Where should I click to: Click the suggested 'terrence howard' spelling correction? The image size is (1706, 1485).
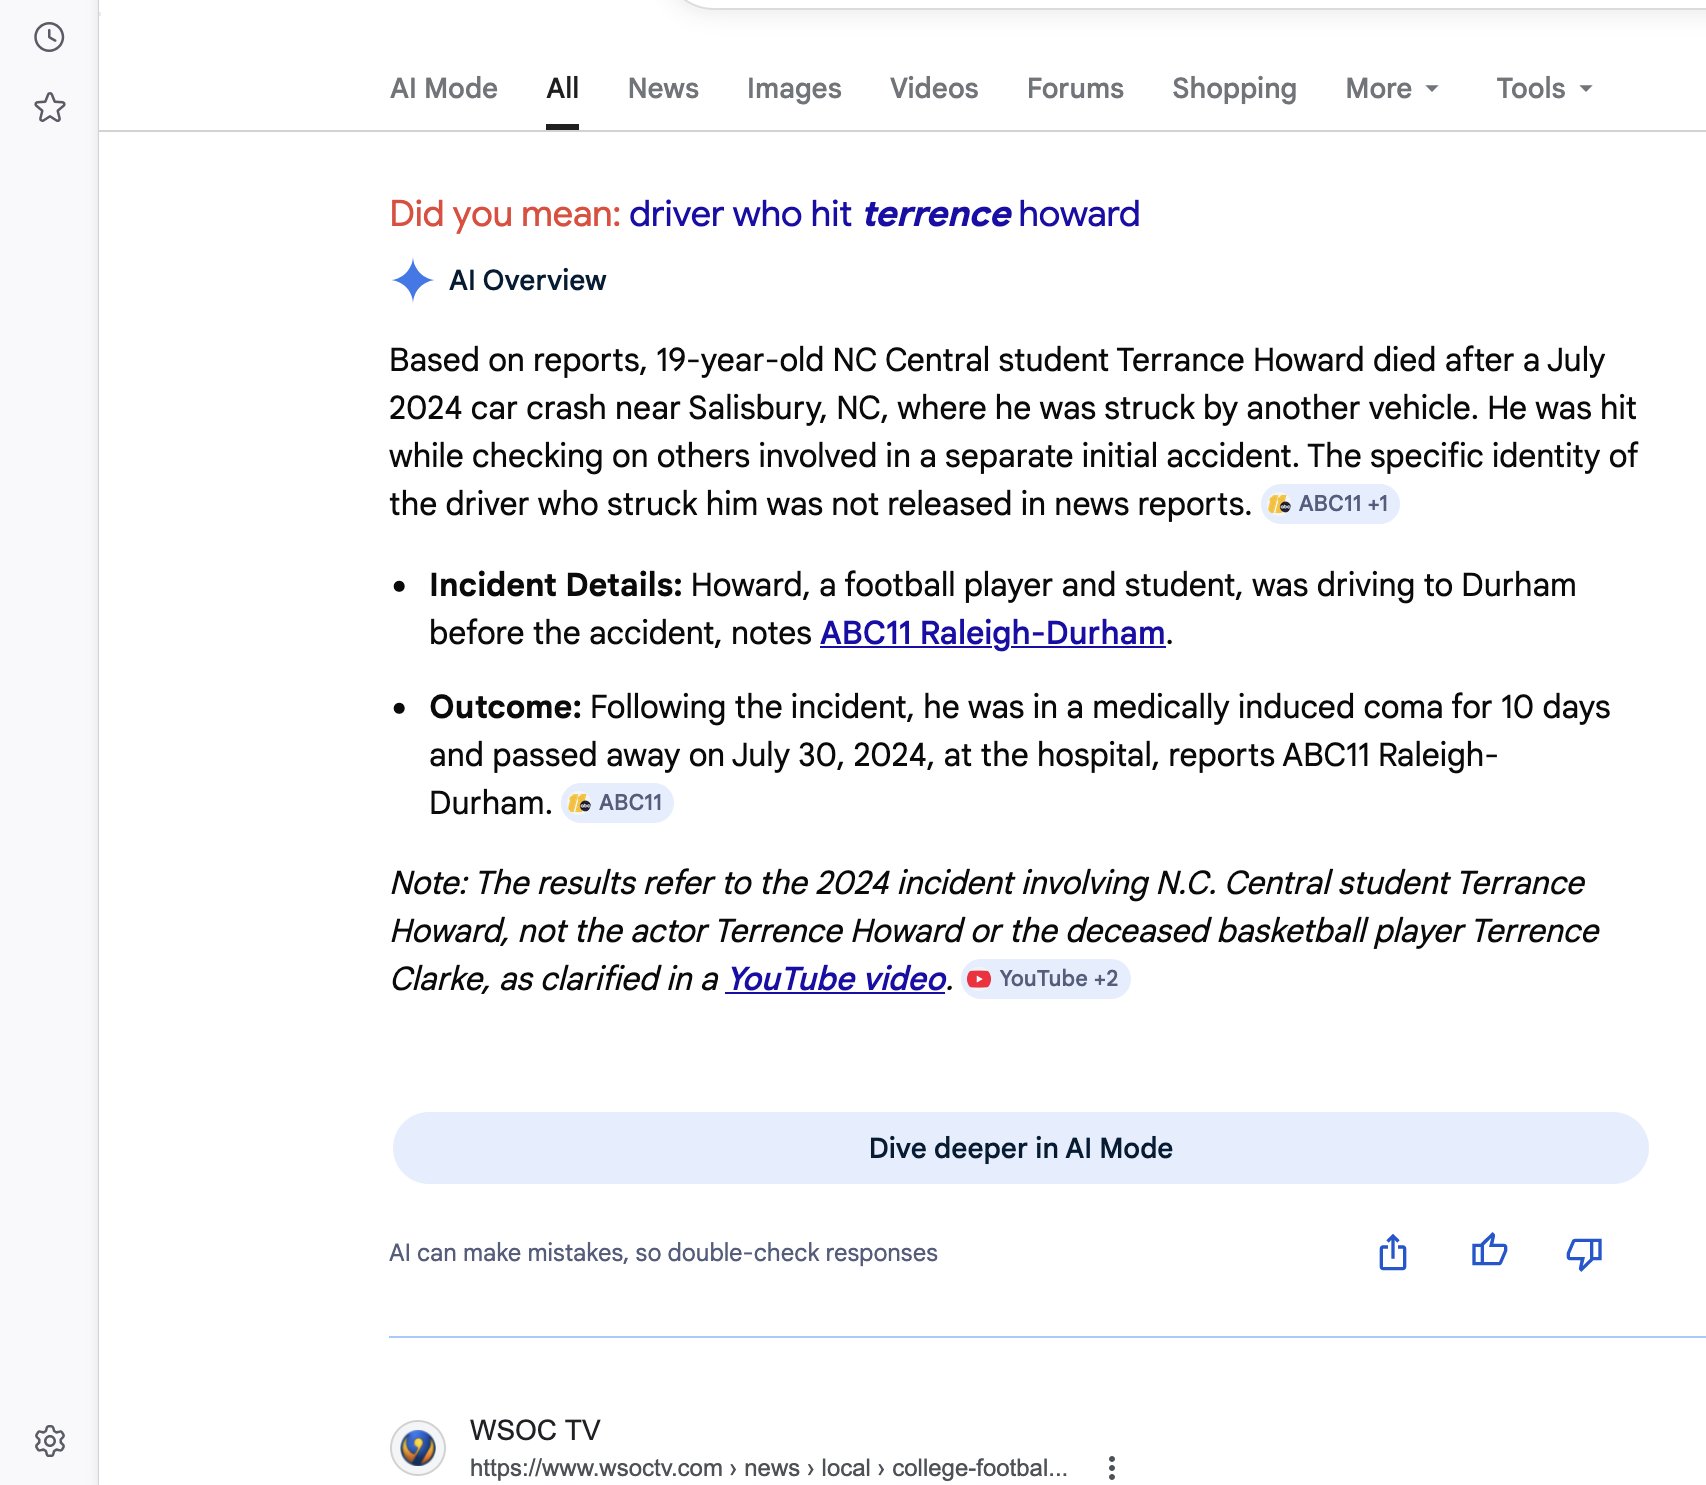pos(884,214)
